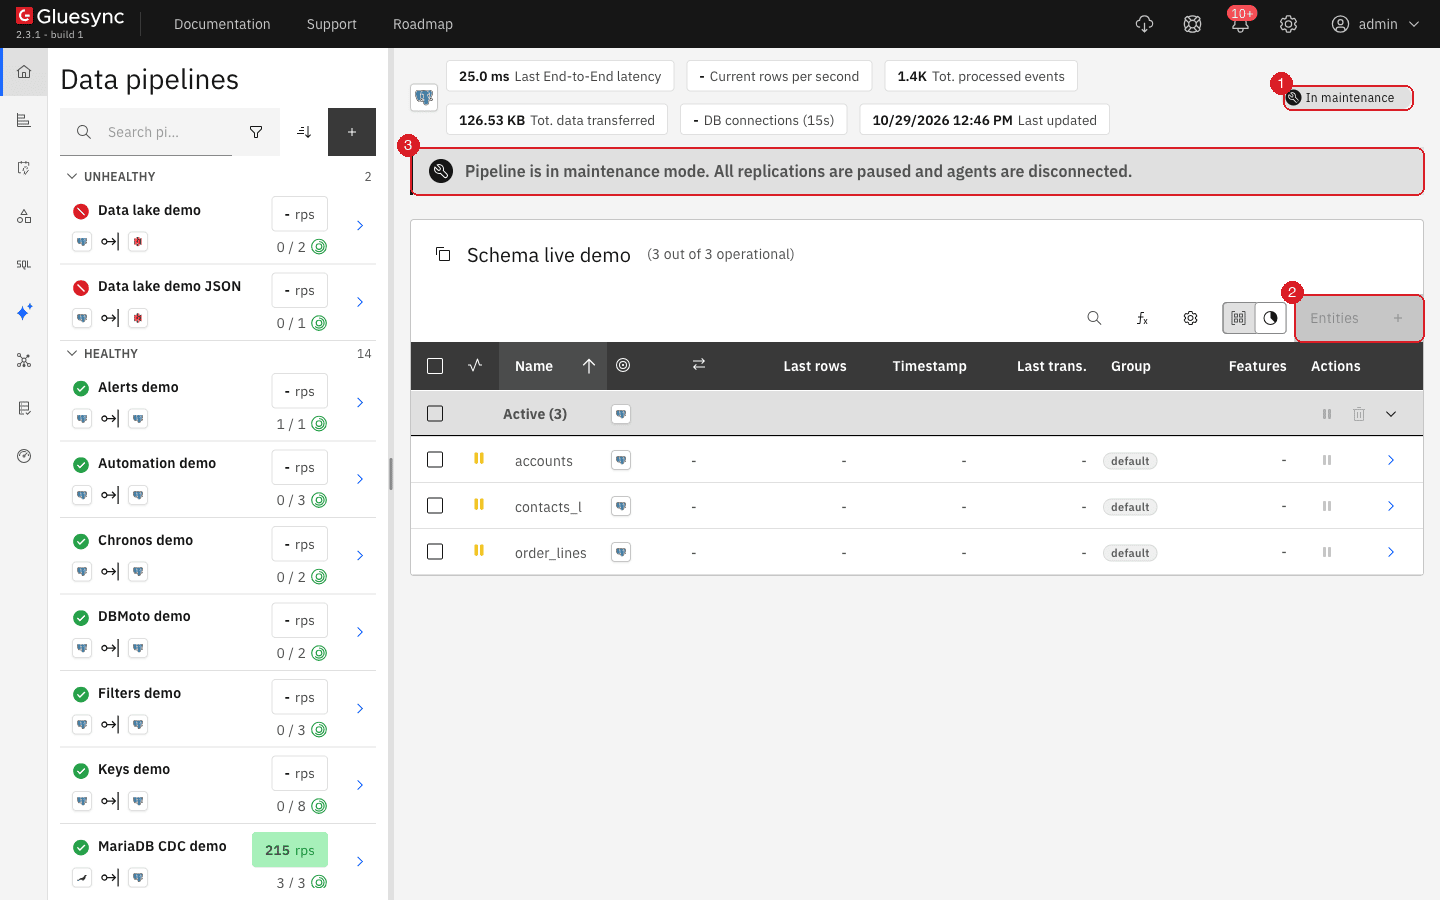Viewport: 1440px width, 900px height.
Task: Open Data lake demo pipeline arrow
Action: tap(360, 226)
